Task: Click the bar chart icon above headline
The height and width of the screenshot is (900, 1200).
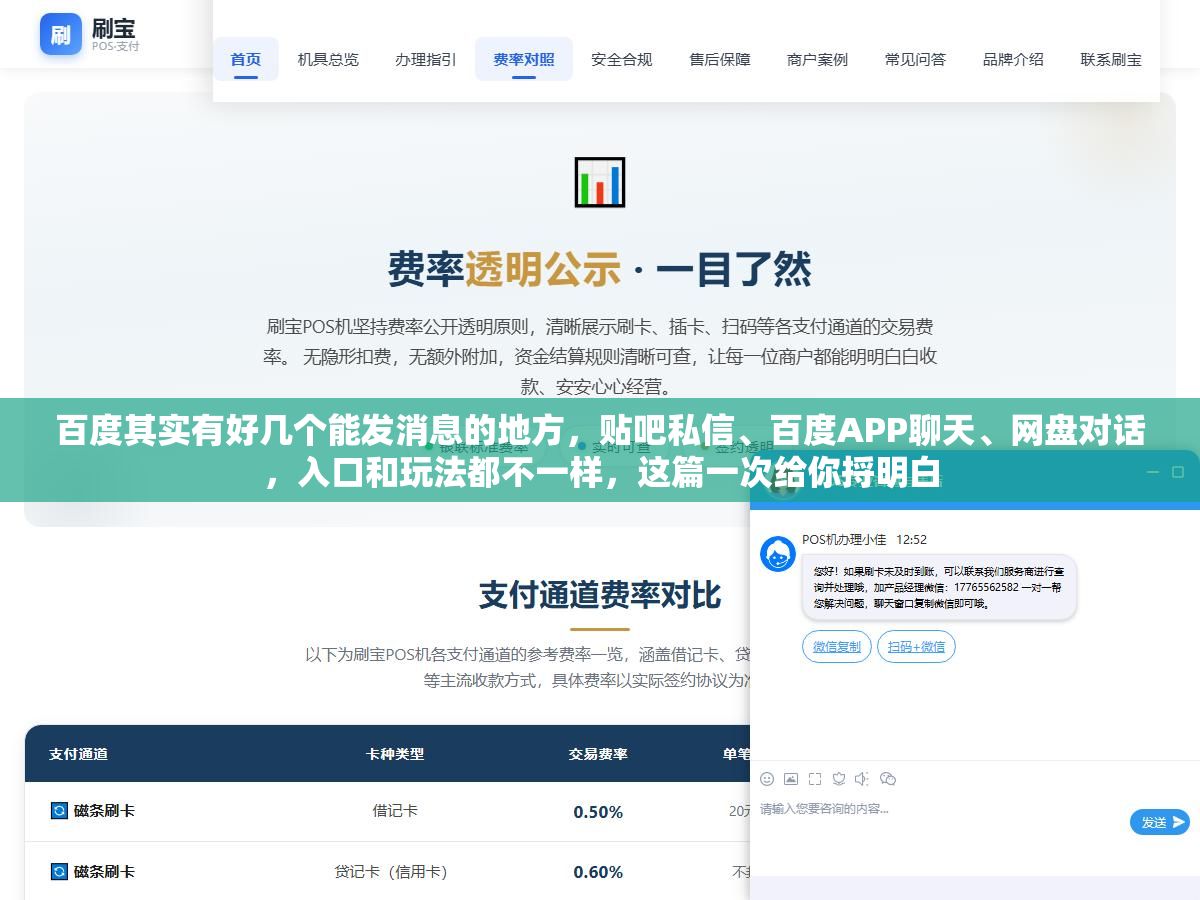Action: (600, 182)
